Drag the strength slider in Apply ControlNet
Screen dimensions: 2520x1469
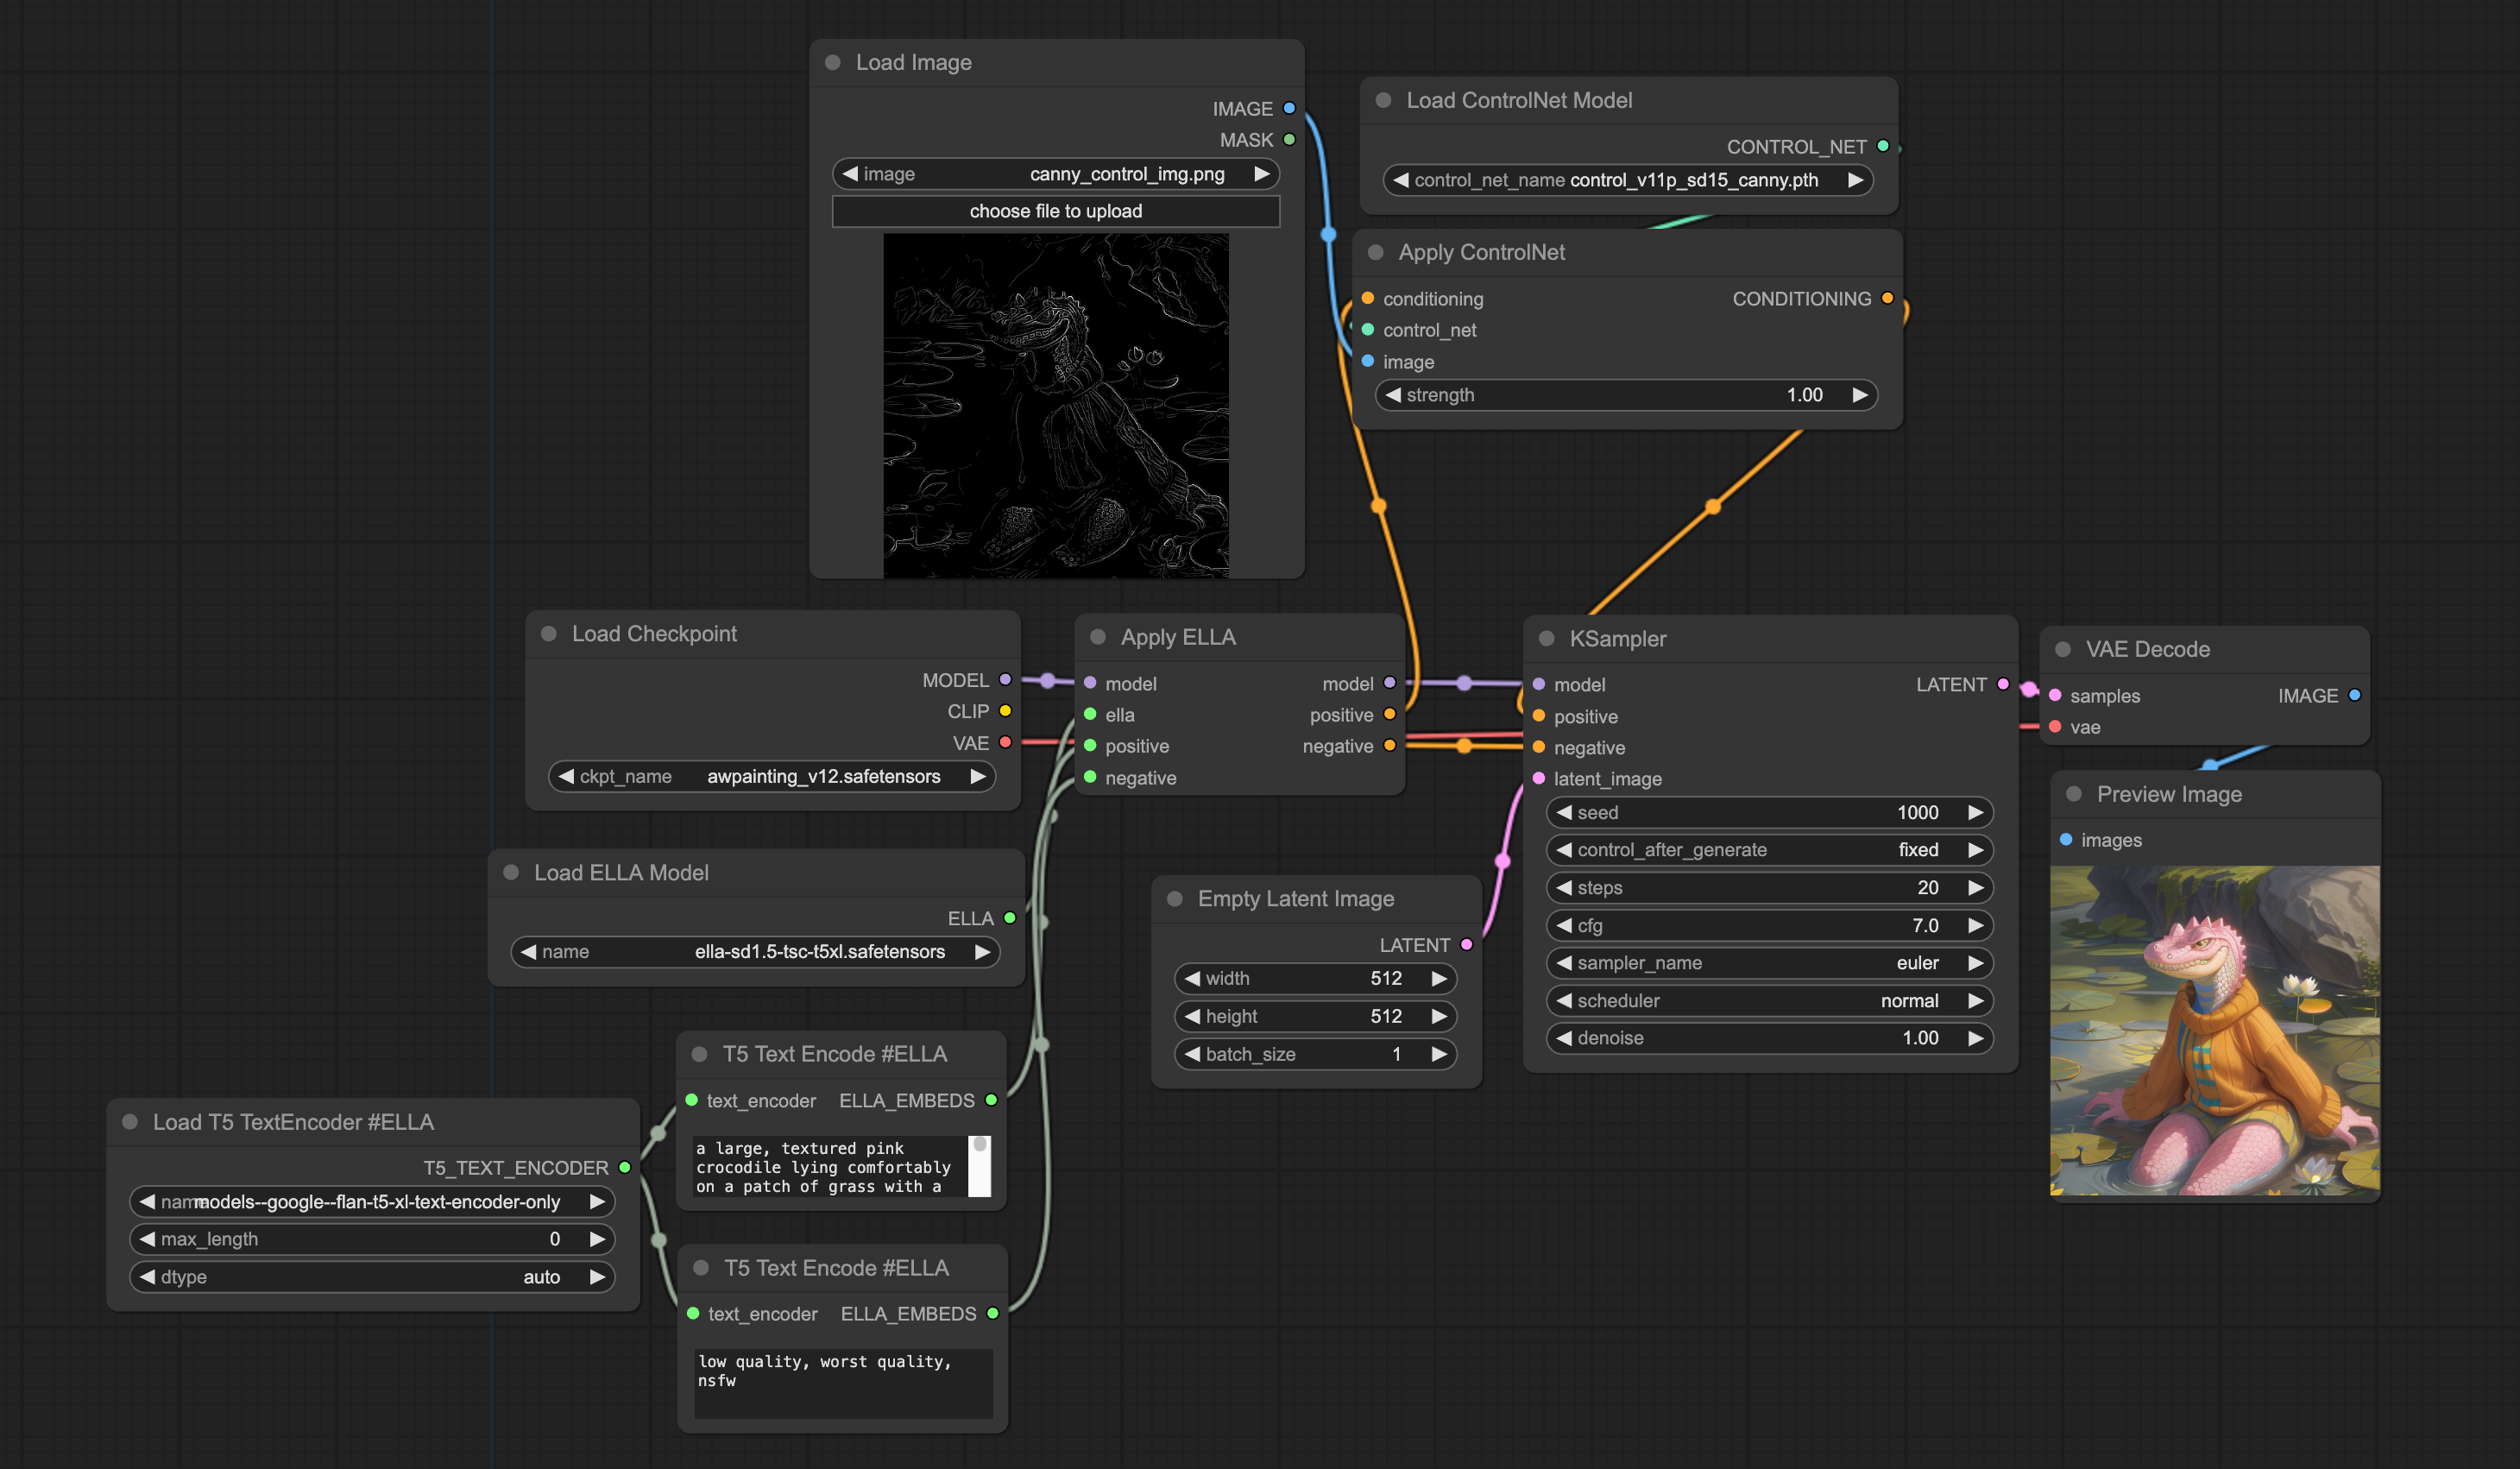[1629, 394]
